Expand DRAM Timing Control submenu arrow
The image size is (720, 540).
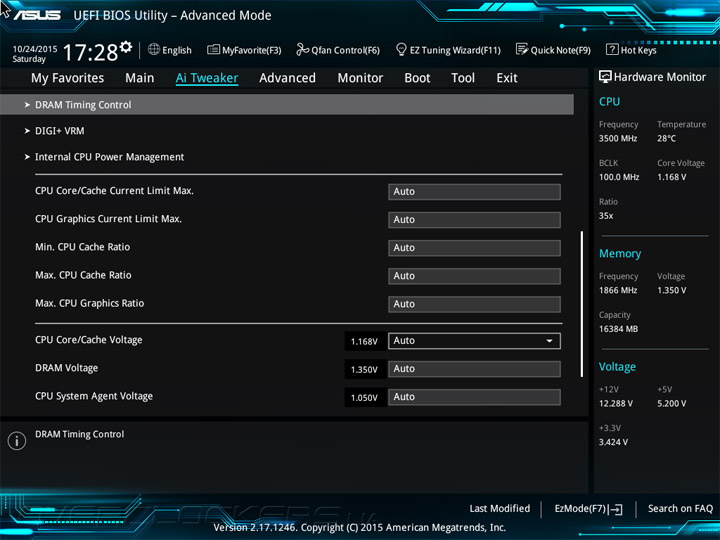pyautogui.click(x=27, y=105)
